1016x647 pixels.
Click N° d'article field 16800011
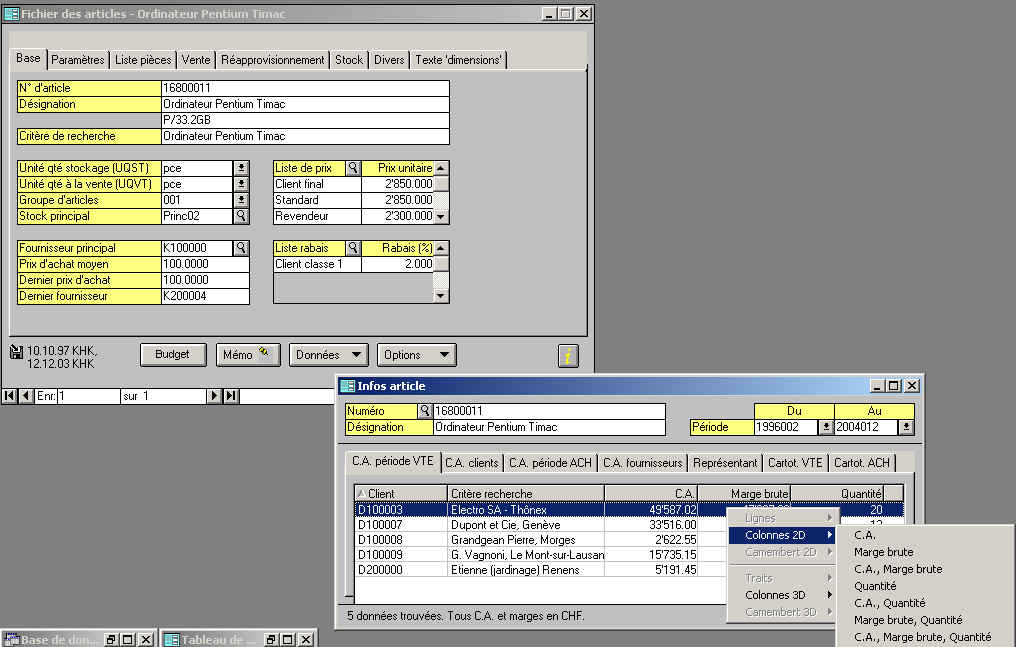(305, 88)
